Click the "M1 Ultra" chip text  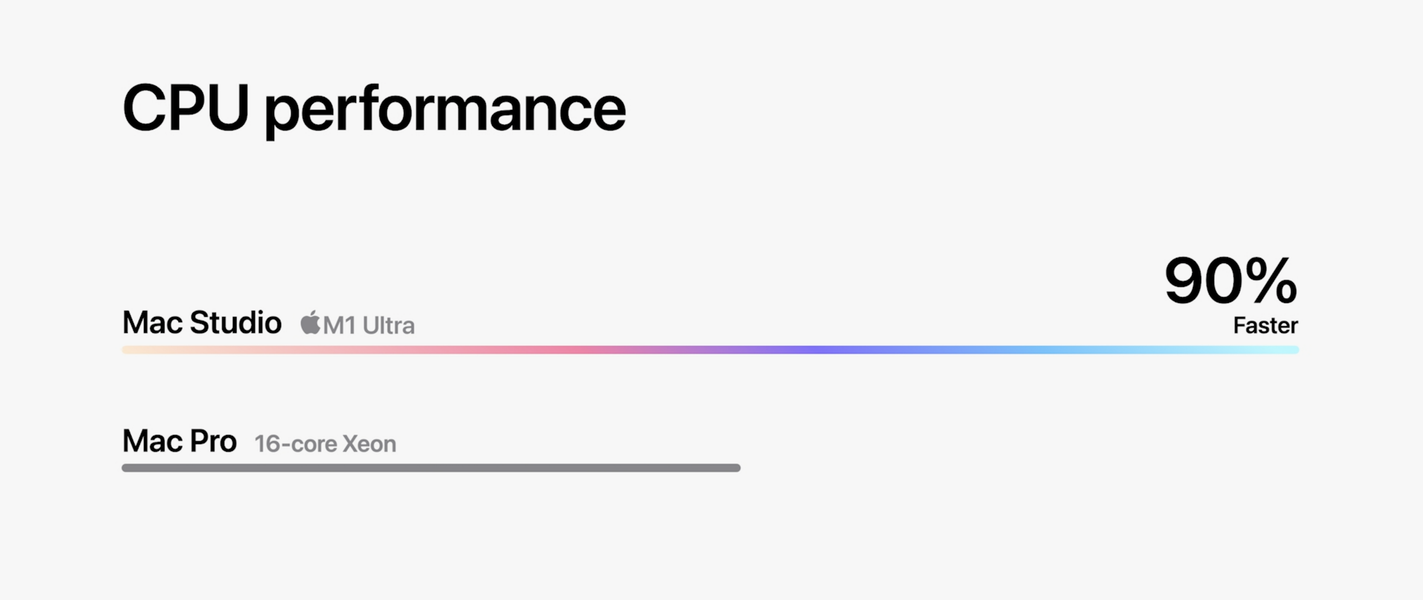pyautogui.click(x=368, y=325)
